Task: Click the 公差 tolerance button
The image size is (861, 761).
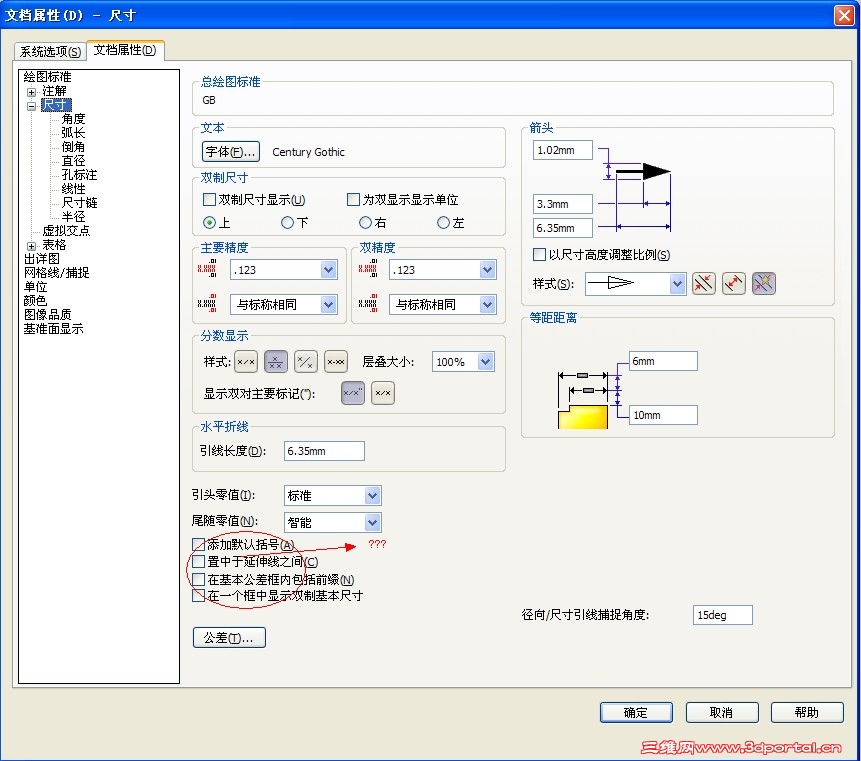Action: (x=229, y=637)
